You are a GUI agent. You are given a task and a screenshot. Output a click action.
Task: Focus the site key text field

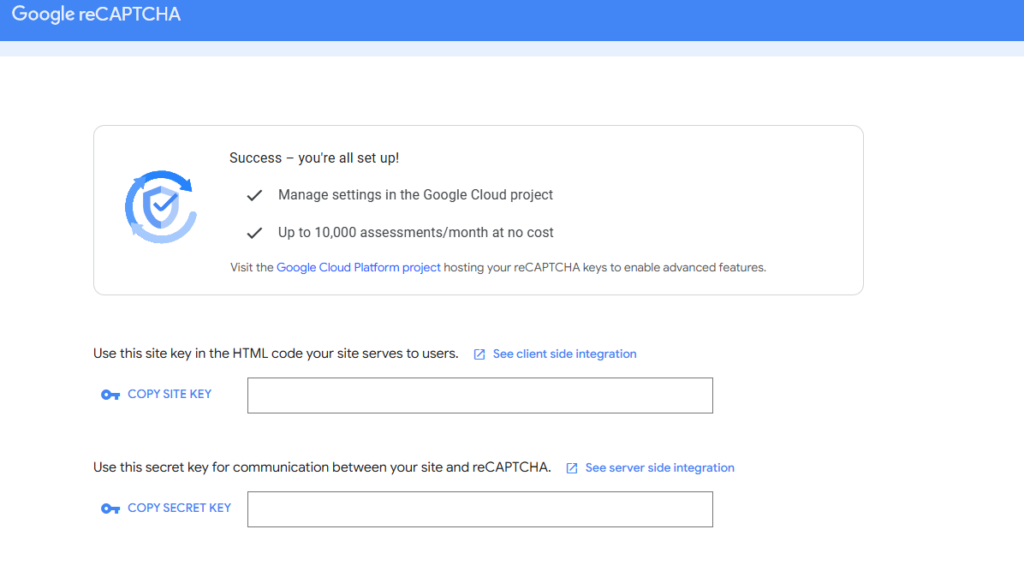point(480,395)
